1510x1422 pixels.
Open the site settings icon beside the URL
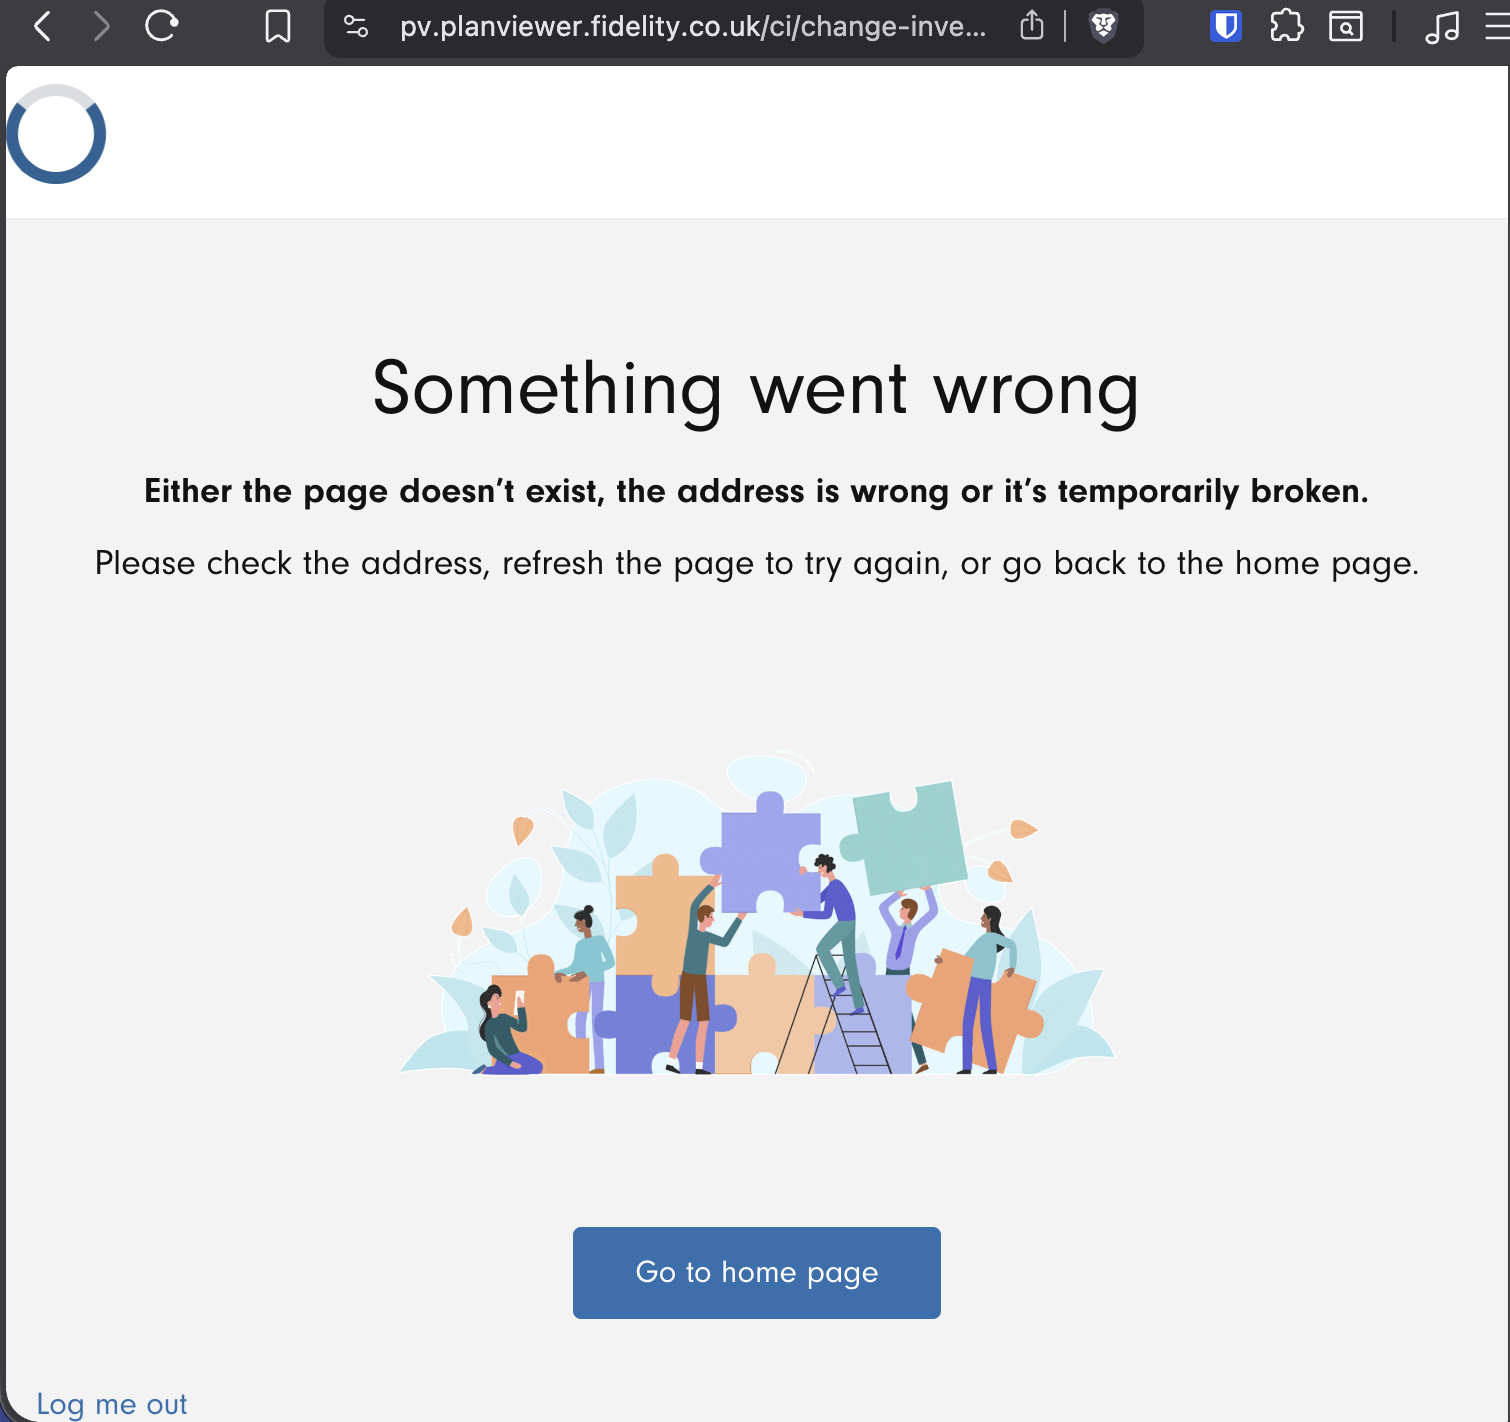coord(356,26)
